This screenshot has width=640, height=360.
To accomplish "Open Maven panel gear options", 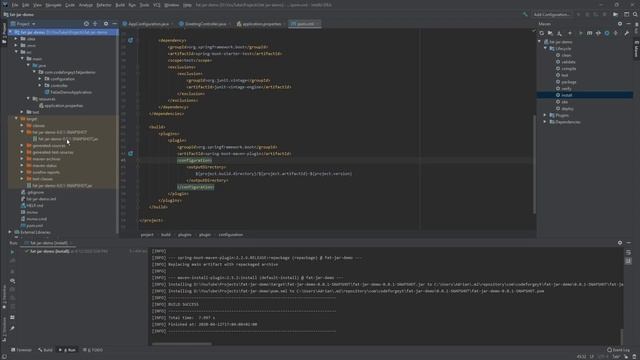I will click(x=620, y=24).
